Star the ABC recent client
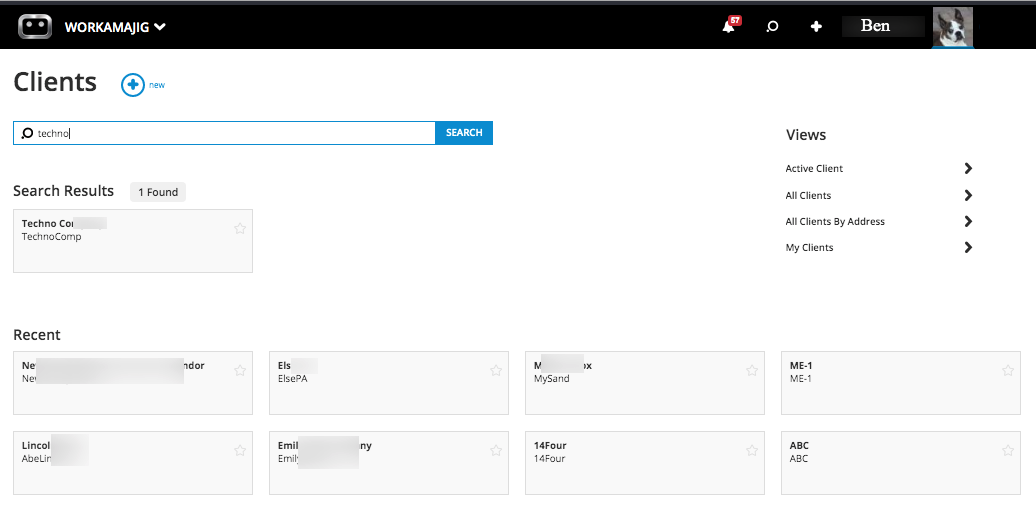This screenshot has width=1036, height=514. pyautogui.click(x=1008, y=451)
